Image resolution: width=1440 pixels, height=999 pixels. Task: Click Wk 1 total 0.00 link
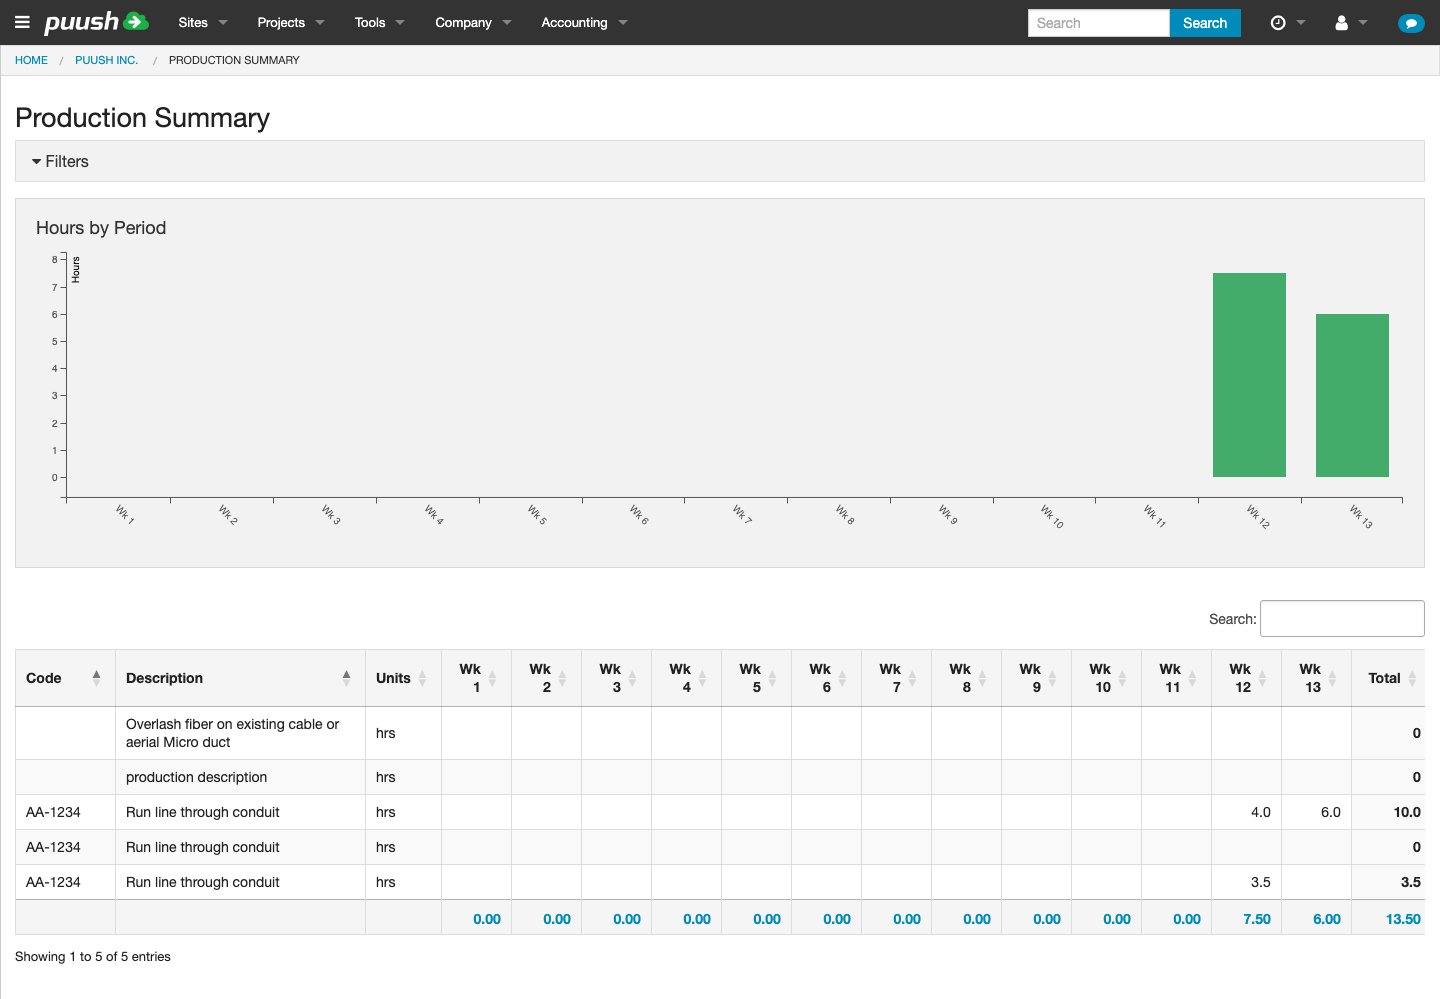tap(487, 919)
